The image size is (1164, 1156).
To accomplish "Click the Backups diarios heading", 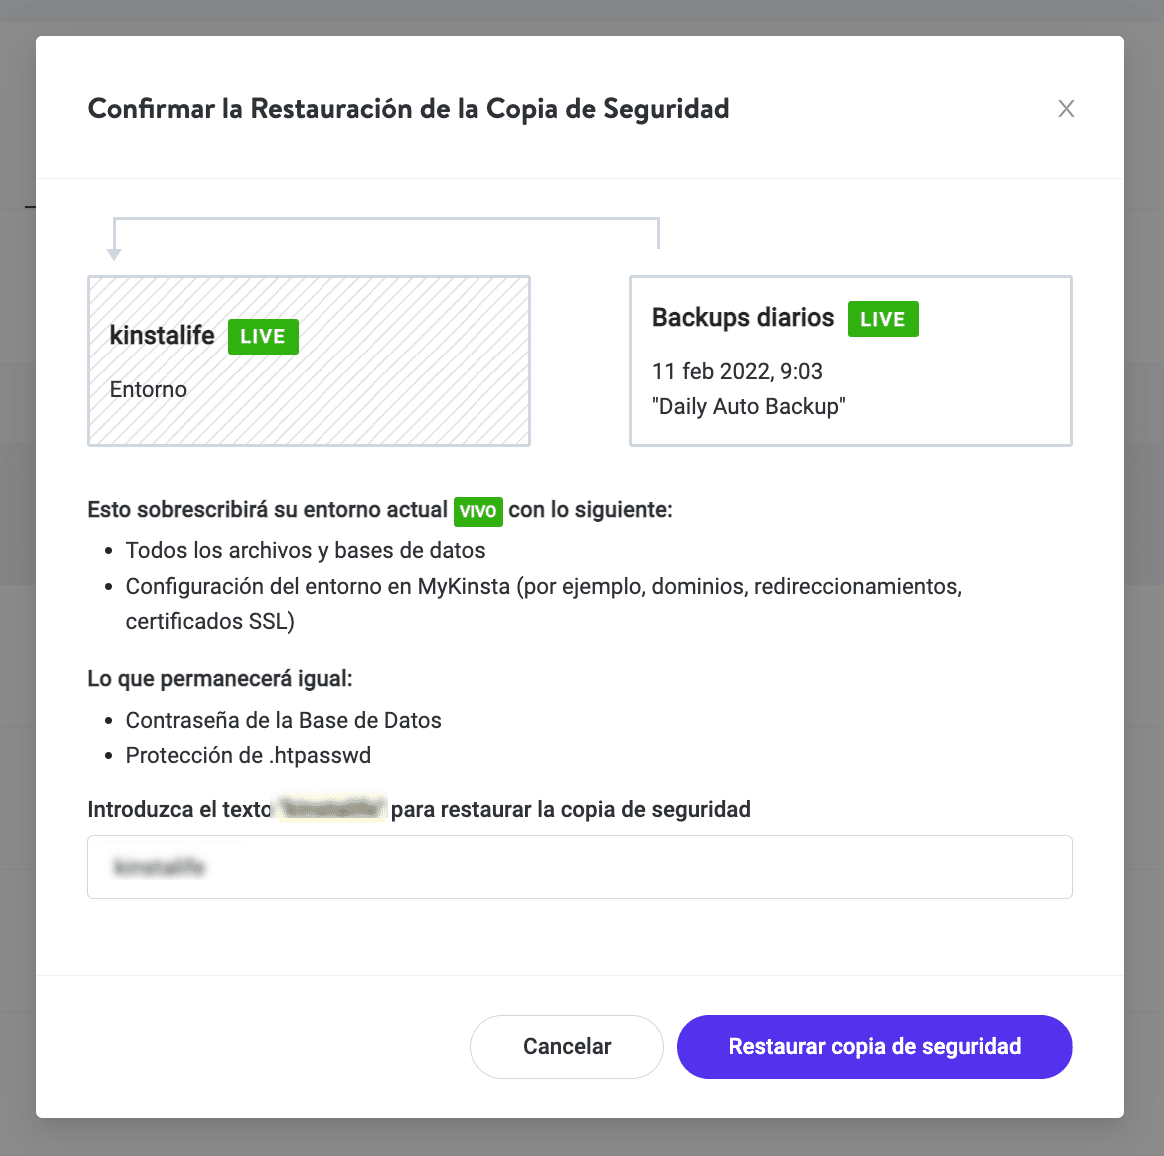I will point(743,318).
